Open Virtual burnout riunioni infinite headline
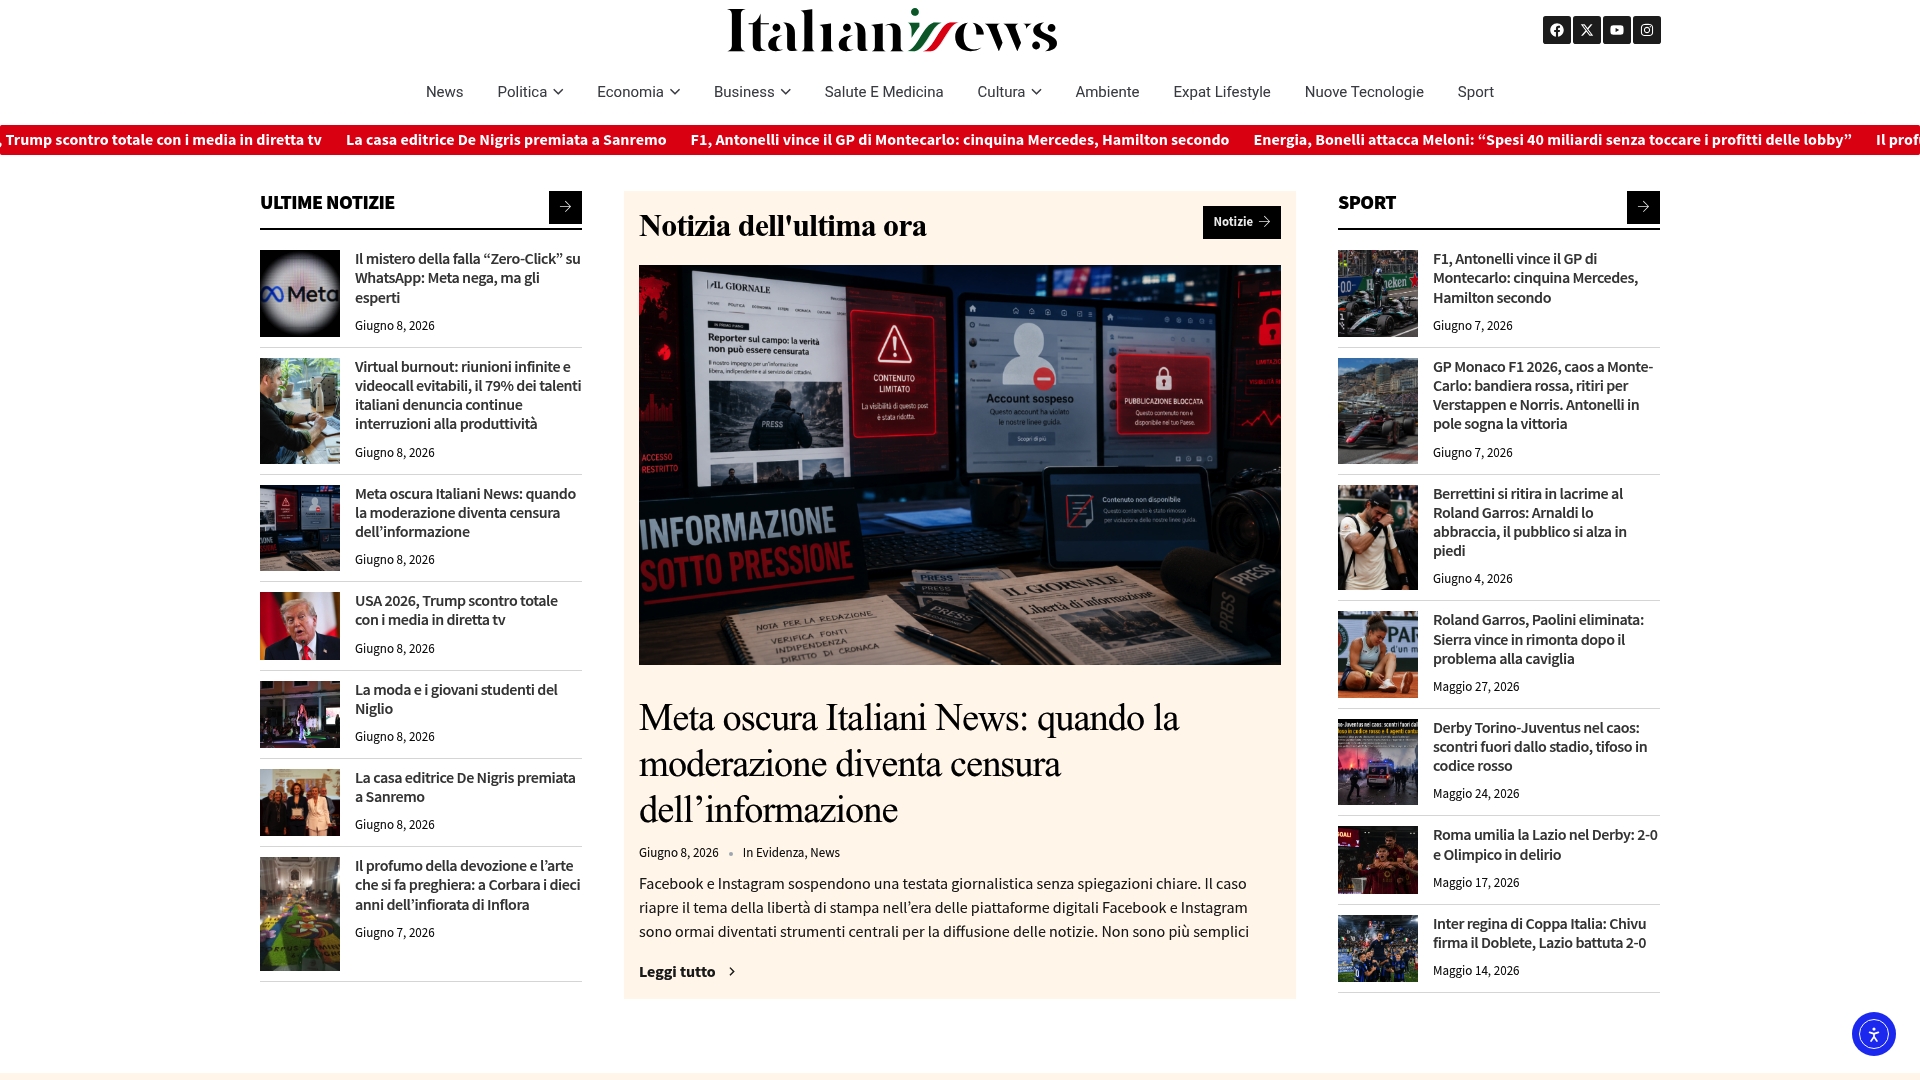Image resolution: width=1920 pixels, height=1080 pixels. [x=468, y=395]
